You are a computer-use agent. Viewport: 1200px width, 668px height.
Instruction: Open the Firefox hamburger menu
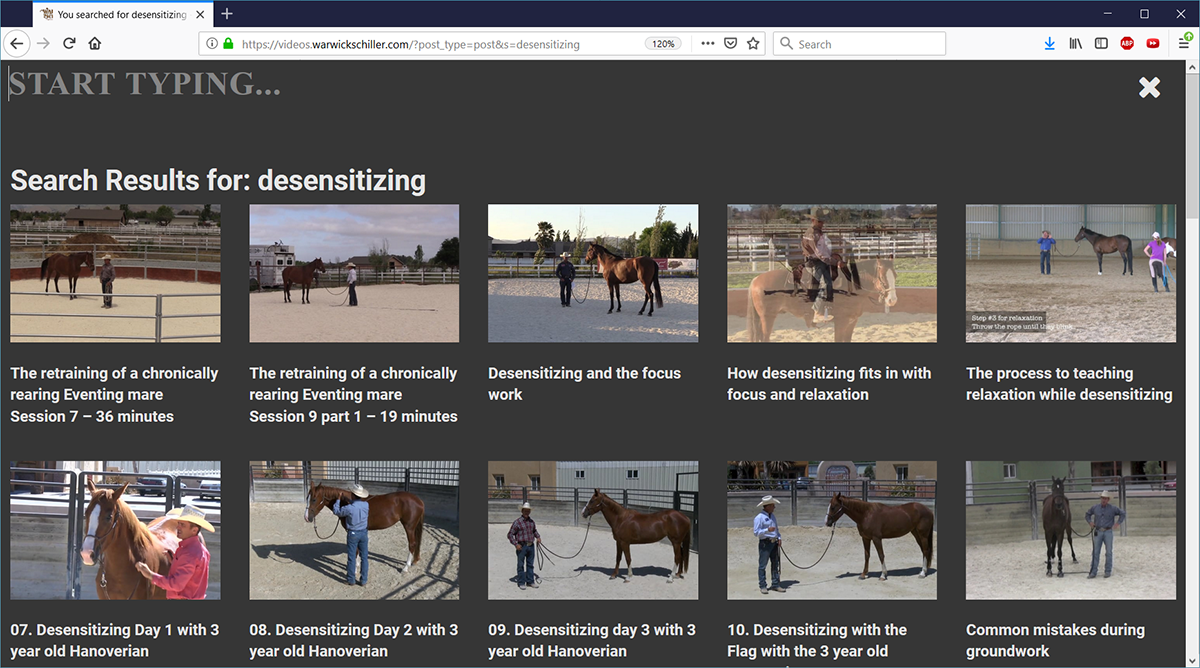point(1184,44)
